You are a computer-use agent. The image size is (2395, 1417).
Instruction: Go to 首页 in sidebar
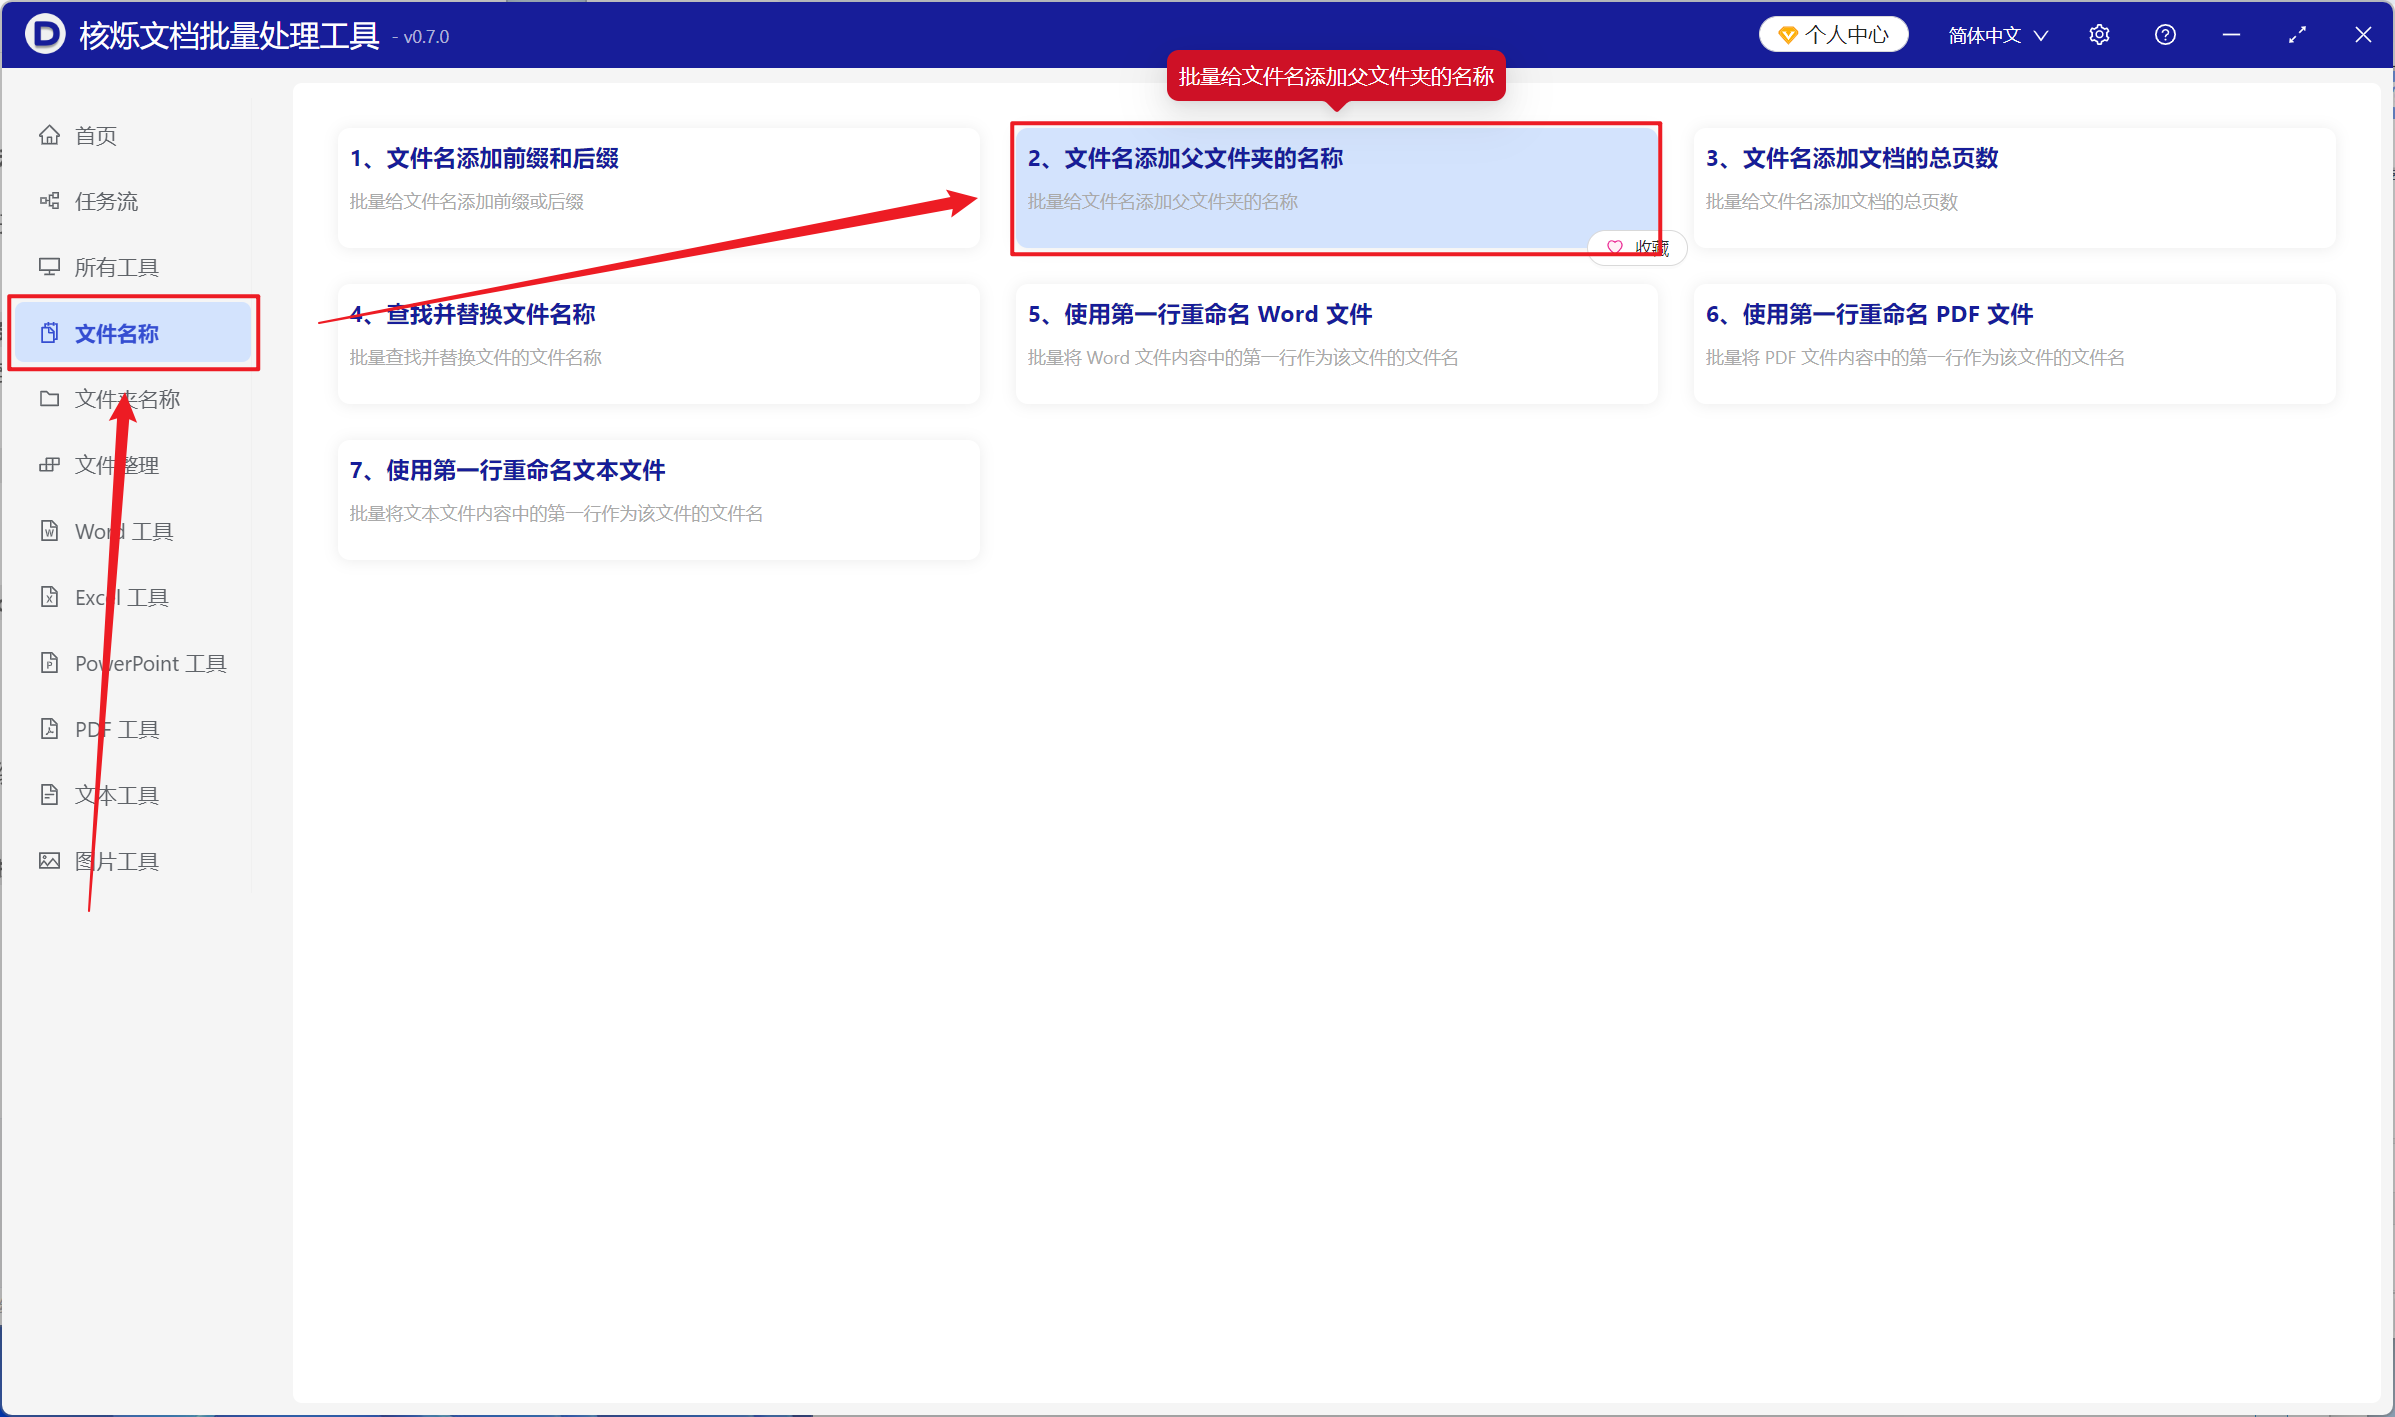pos(130,135)
